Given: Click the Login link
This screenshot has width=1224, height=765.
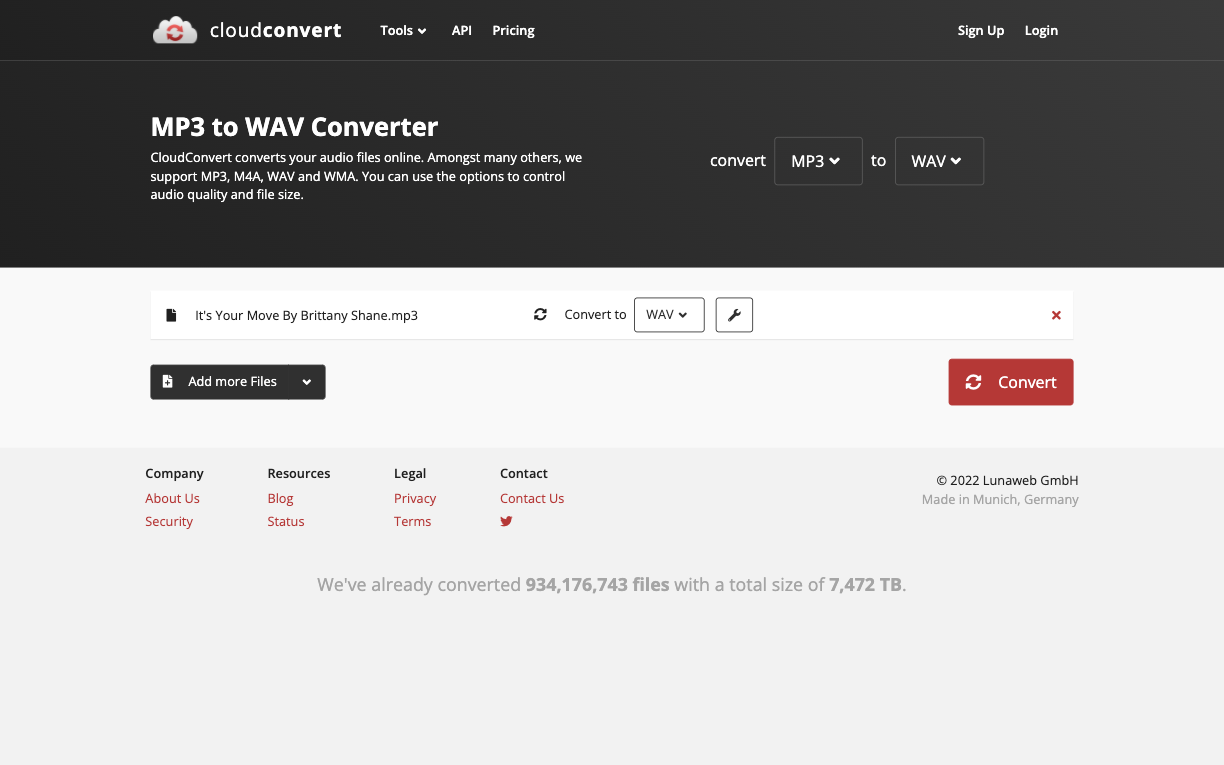Looking at the screenshot, I should click(1041, 30).
